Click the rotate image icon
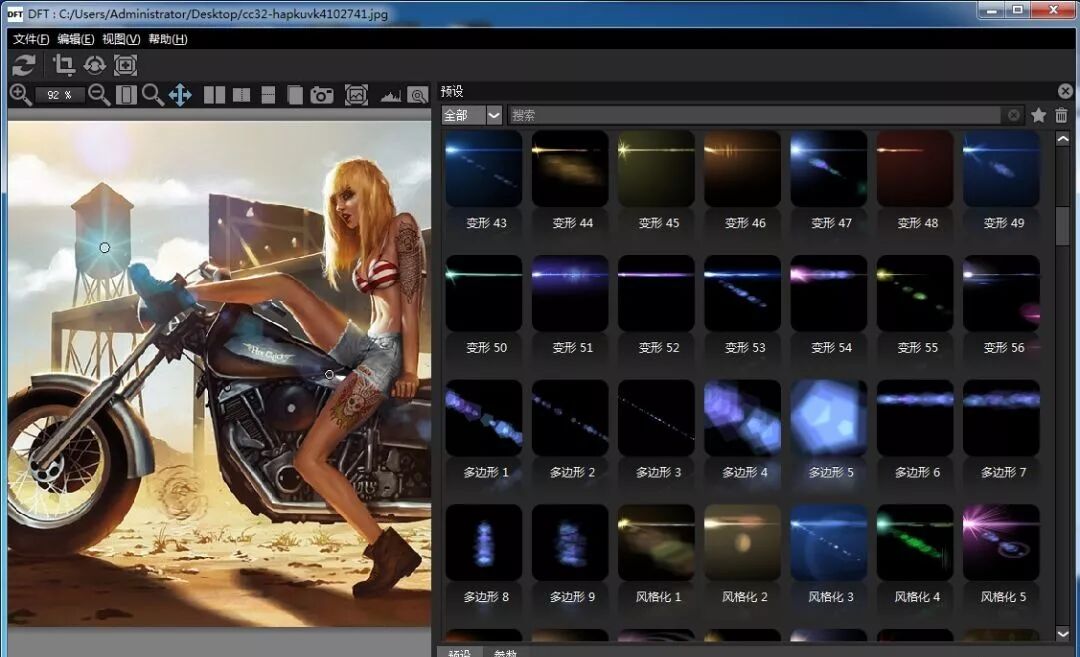Screen dimensions: 1080x657 [x=93, y=65]
